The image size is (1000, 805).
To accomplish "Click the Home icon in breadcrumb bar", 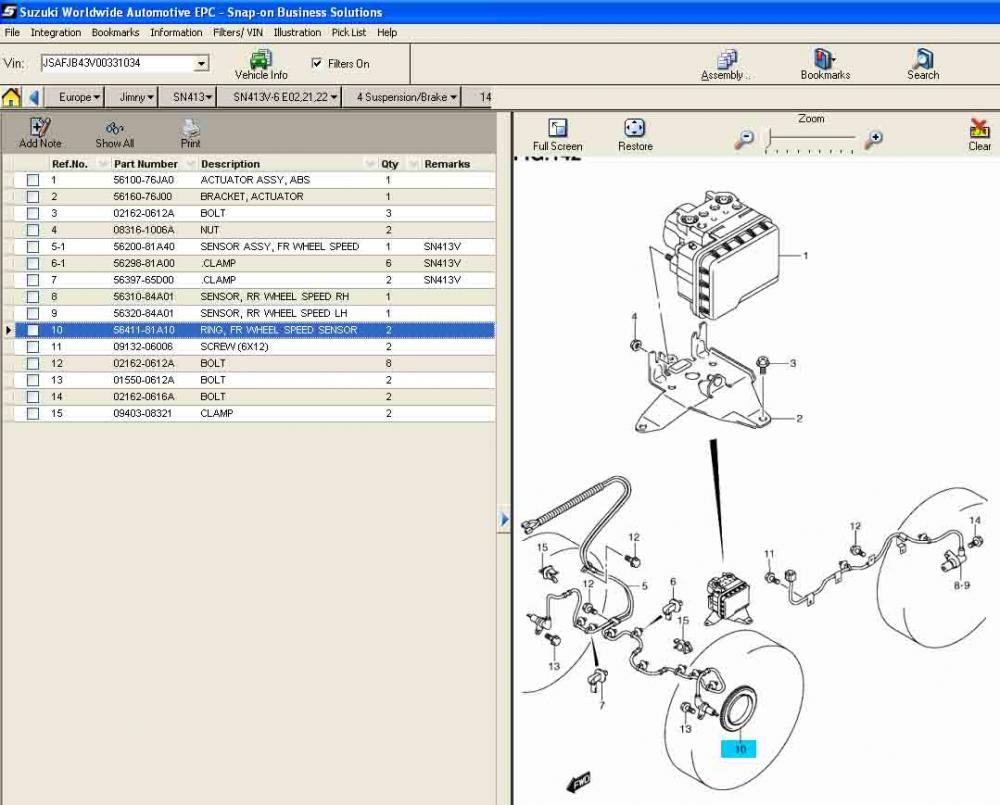I will click(11, 97).
